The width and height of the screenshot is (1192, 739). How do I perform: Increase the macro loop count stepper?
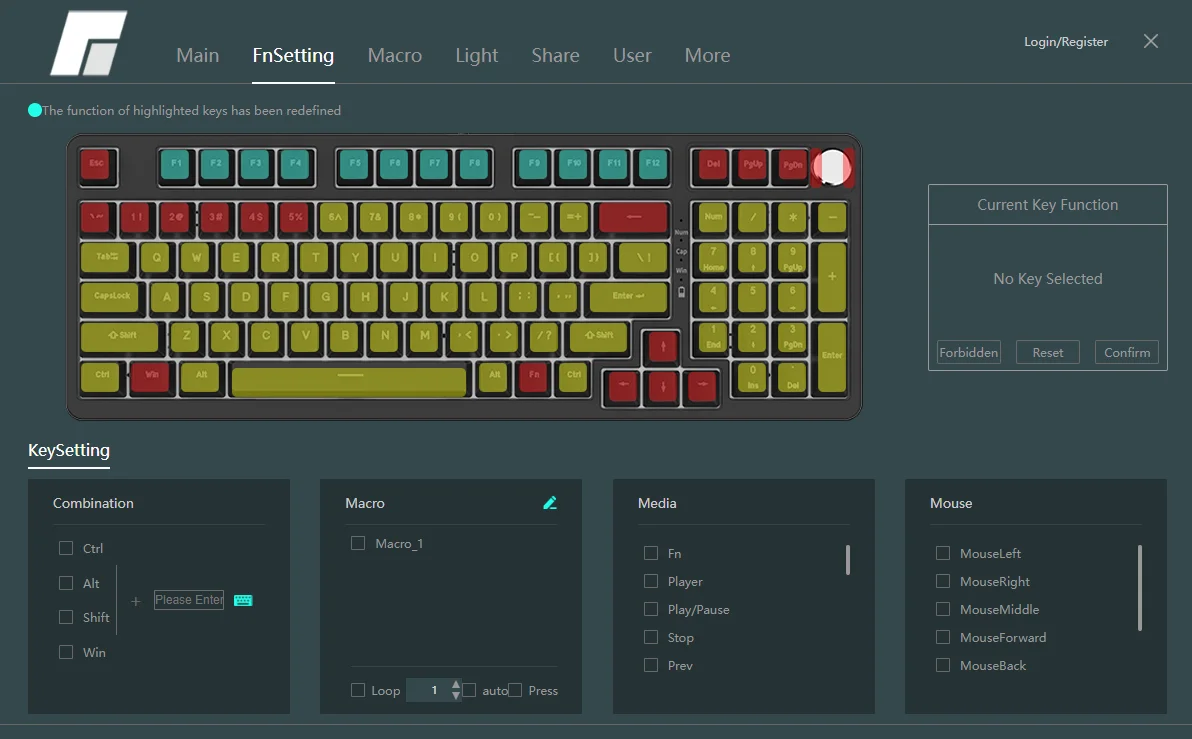456,685
